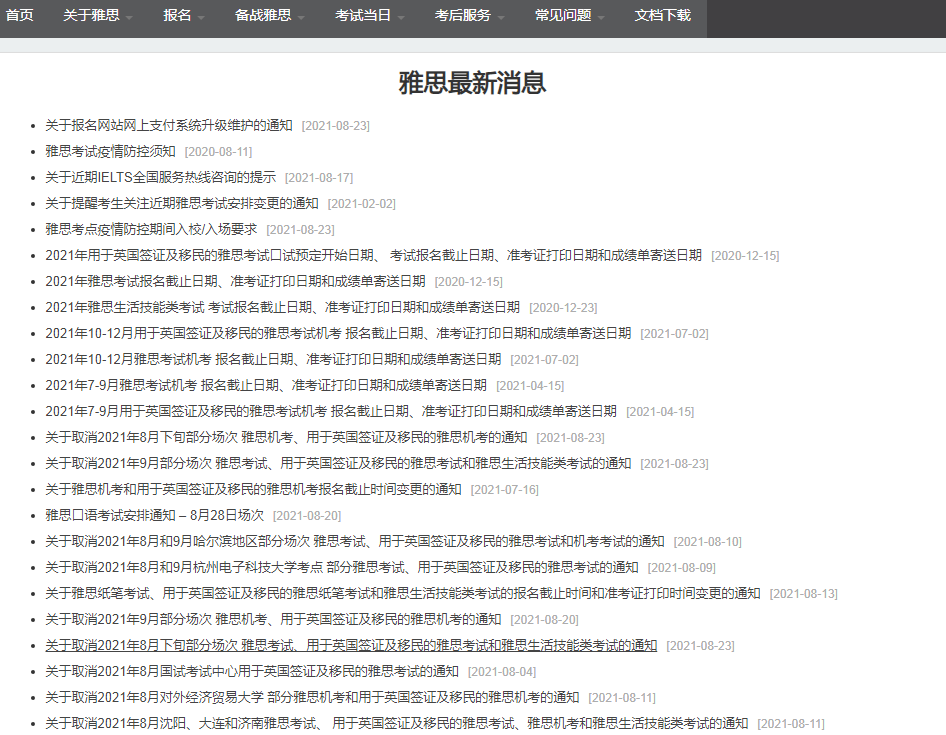
Task: Expand dropdown arrow next to 常见问题
Action: [x=601, y=18]
